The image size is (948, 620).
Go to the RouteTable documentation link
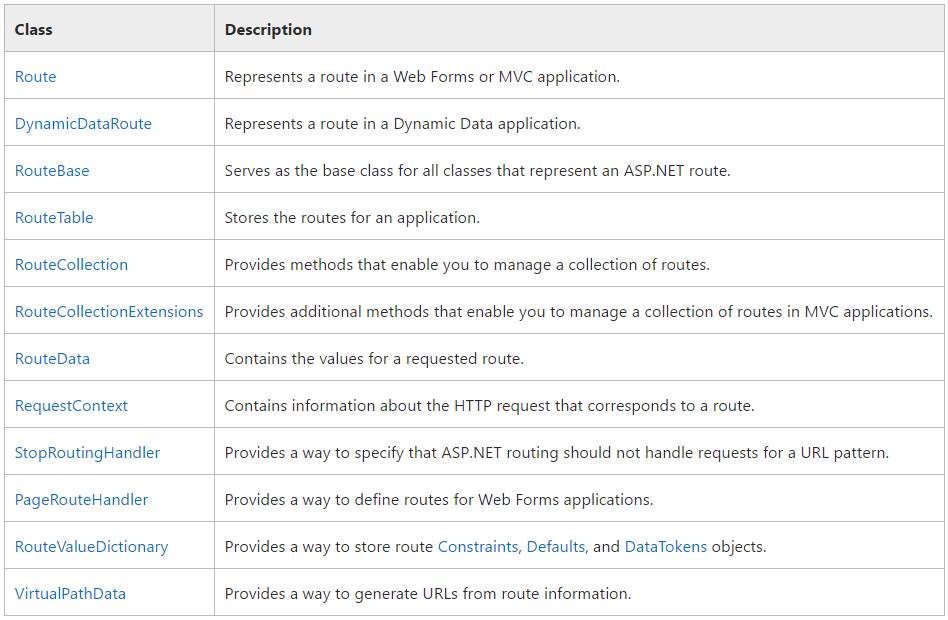tap(54, 218)
